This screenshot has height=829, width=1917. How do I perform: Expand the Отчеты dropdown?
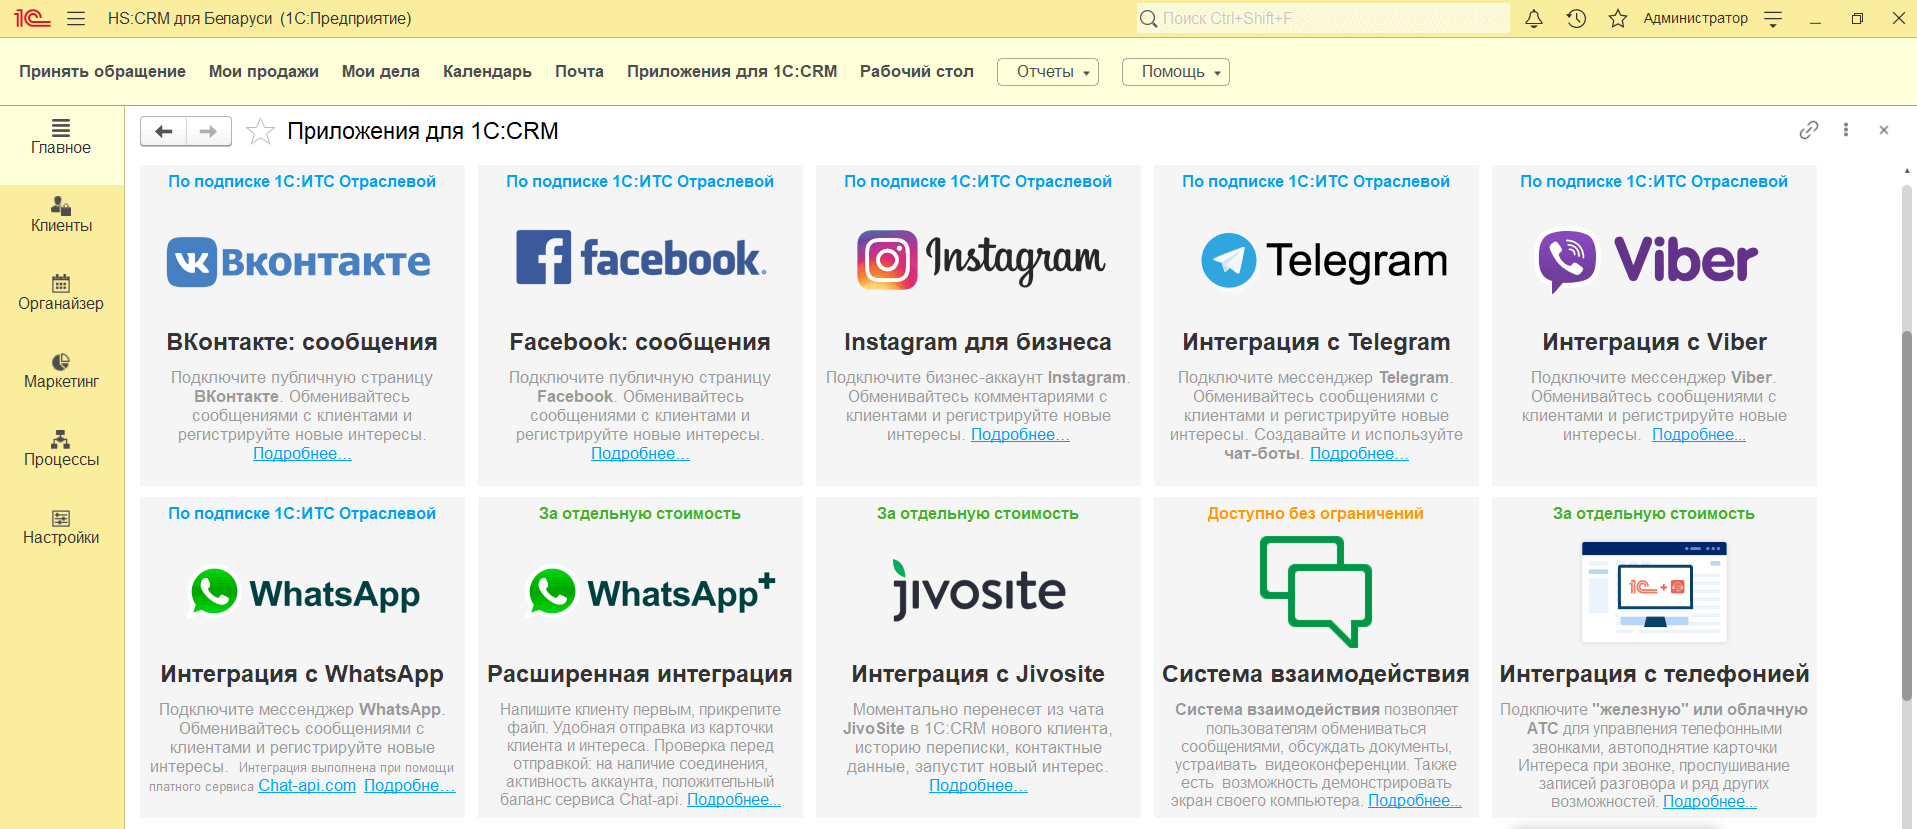click(x=1048, y=72)
